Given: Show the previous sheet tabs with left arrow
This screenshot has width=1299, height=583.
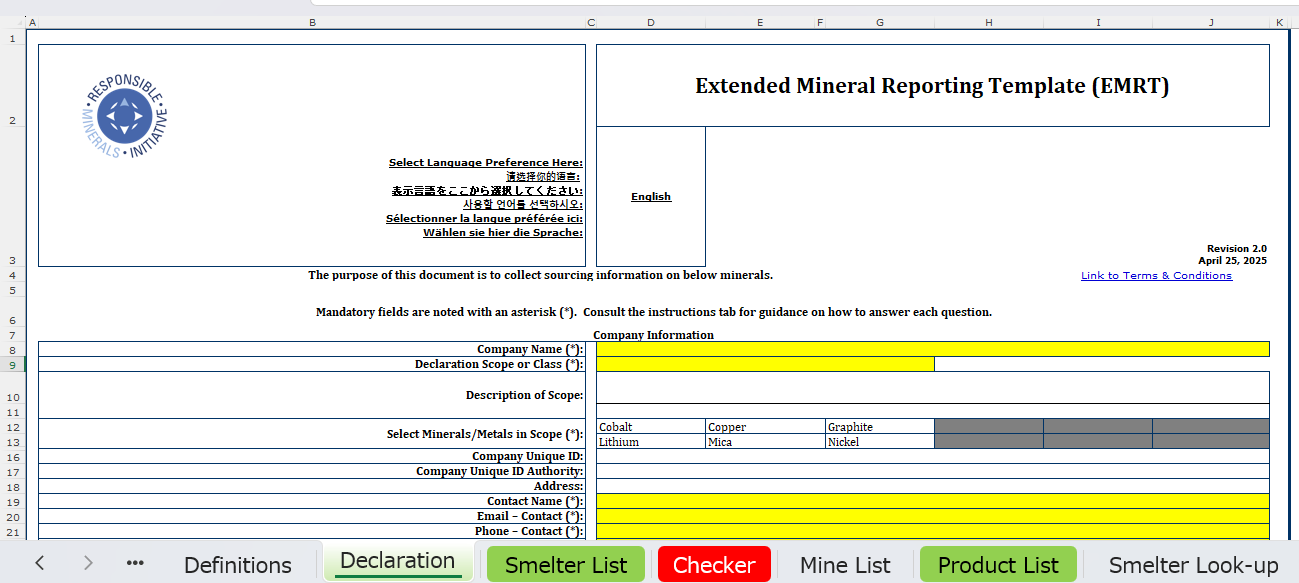Looking at the screenshot, I should (40, 563).
